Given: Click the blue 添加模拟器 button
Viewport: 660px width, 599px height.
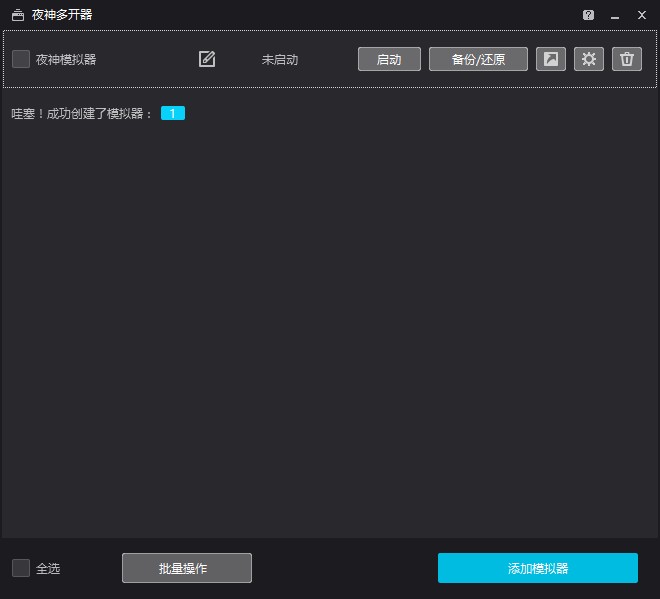Looking at the screenshot, I should [x=537, y=568].
